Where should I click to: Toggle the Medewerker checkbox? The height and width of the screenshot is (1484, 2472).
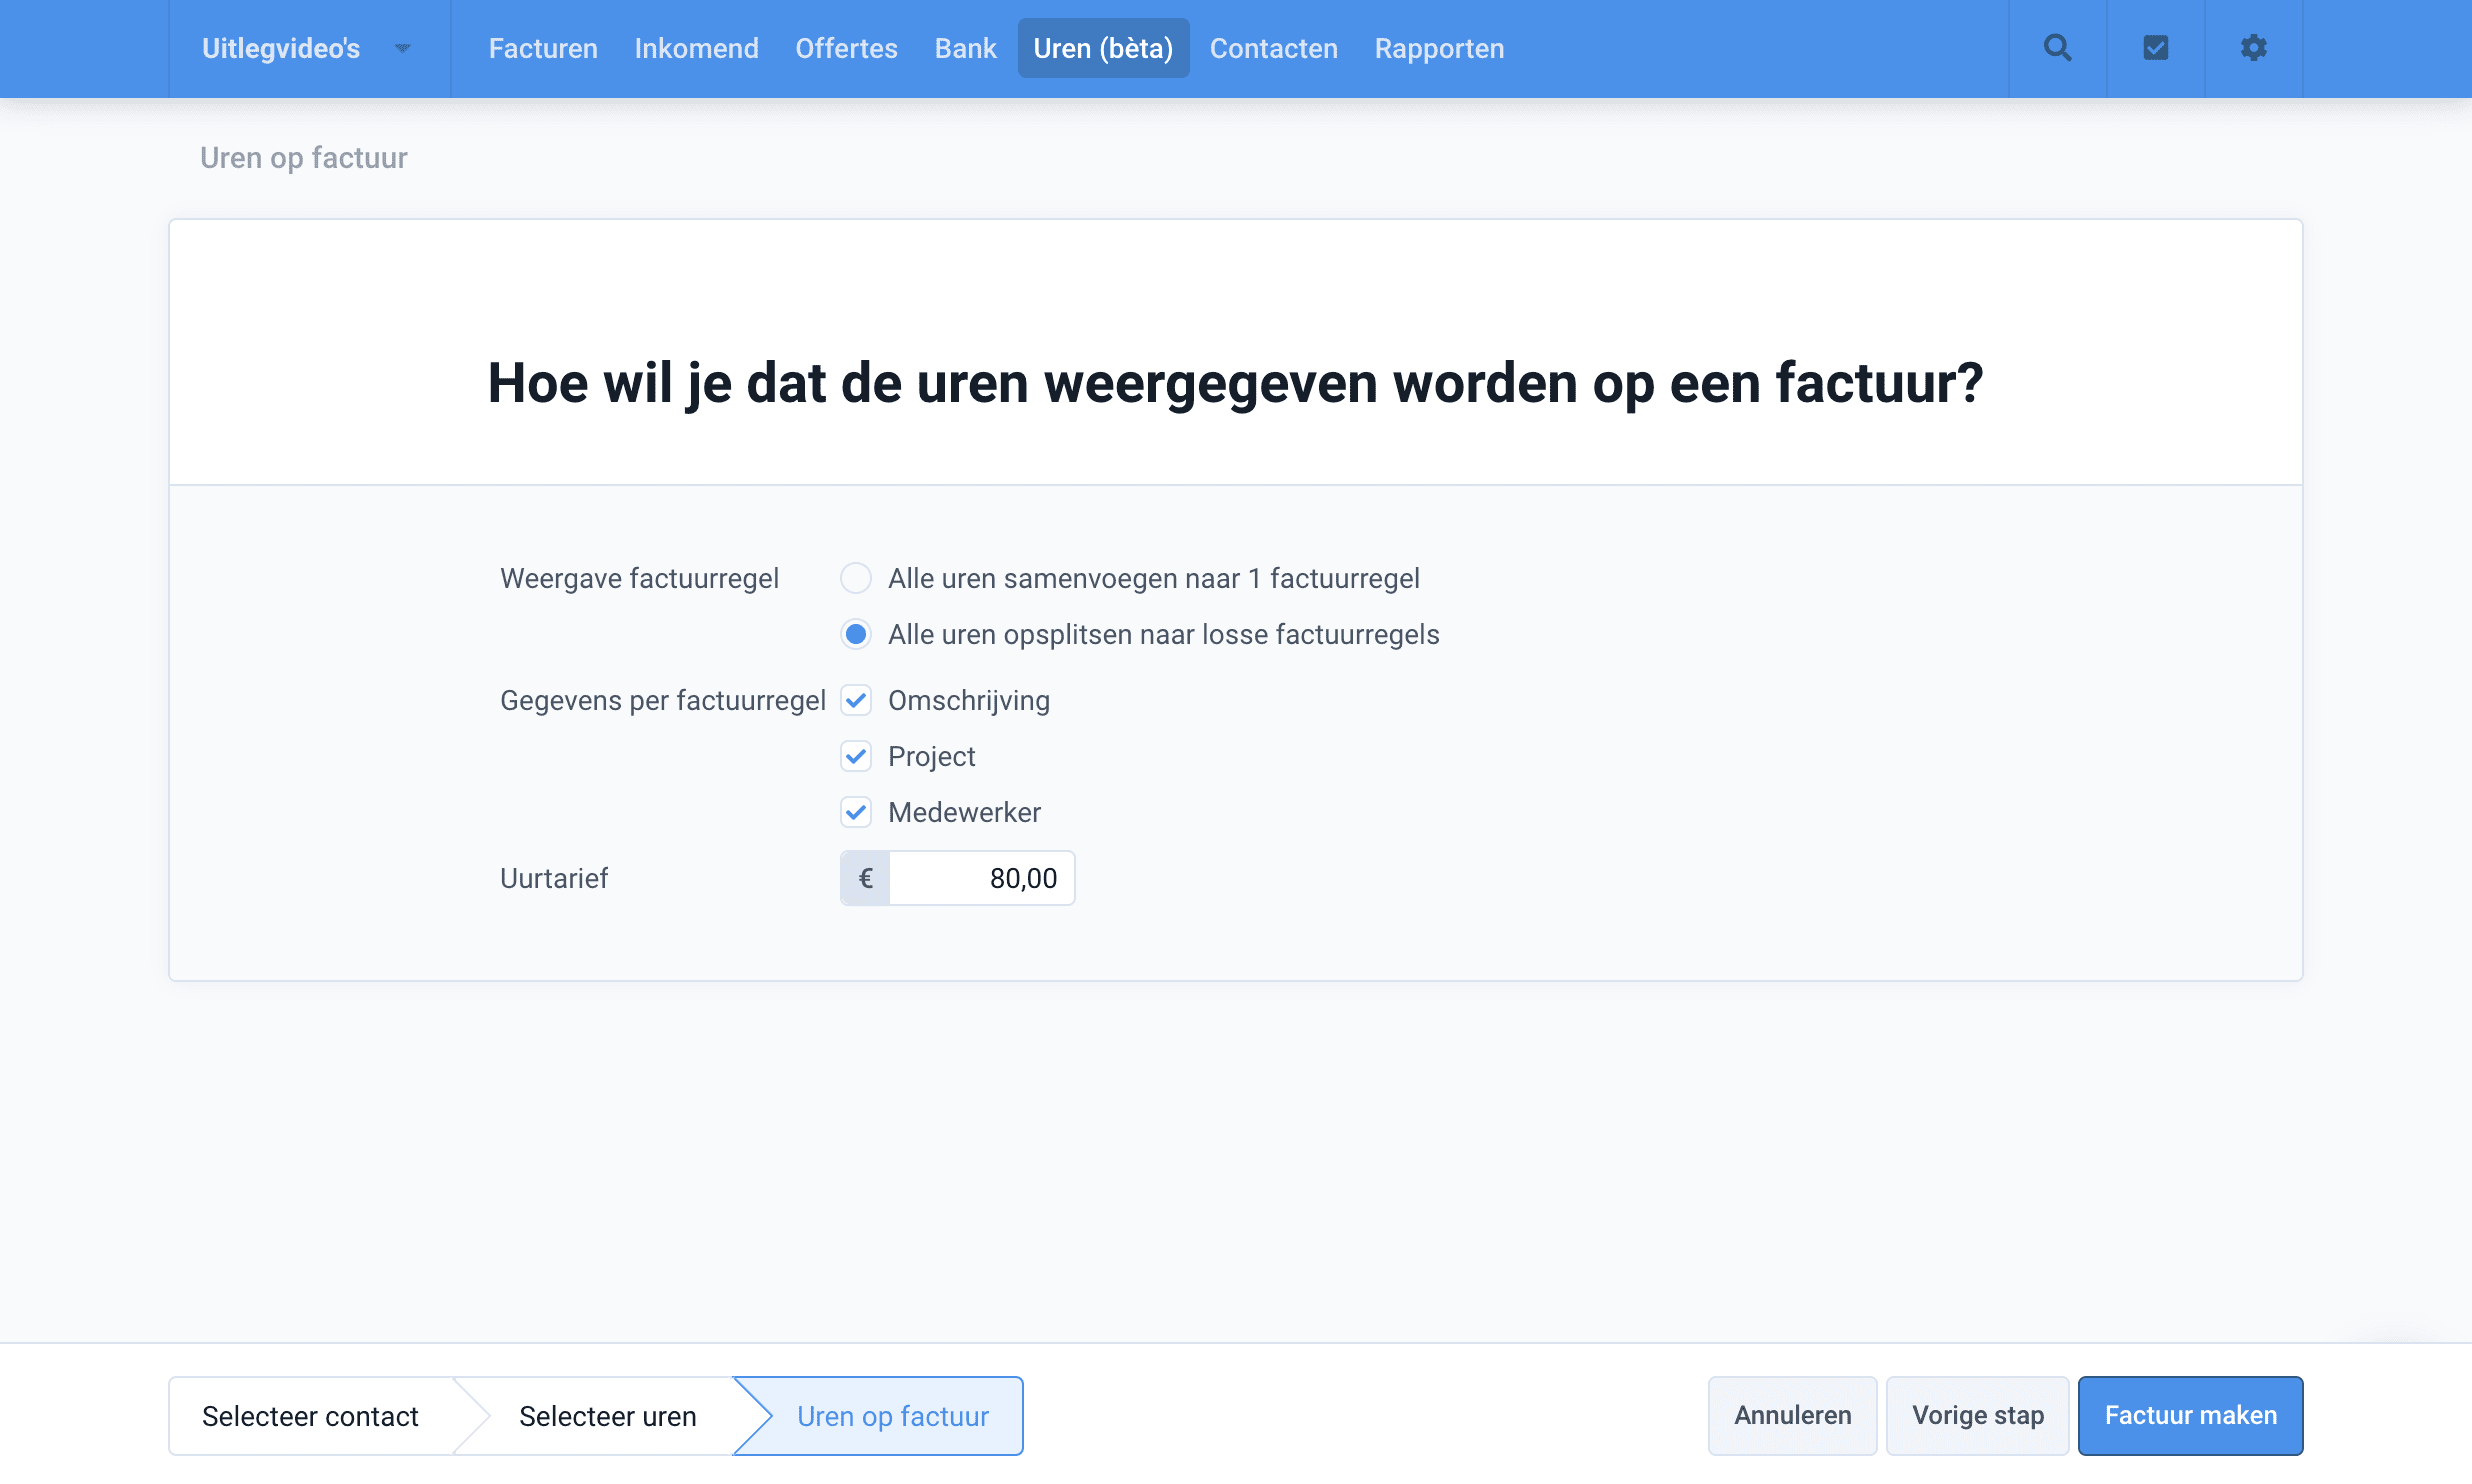click(x=856, y=812)
